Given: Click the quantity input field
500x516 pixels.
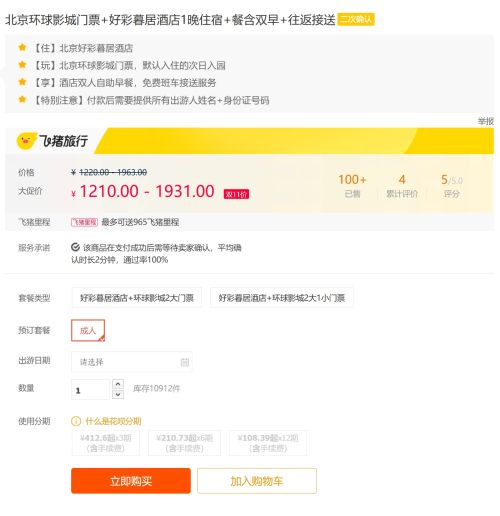Looking at the screenshot, I should click(x=90, y=390).
